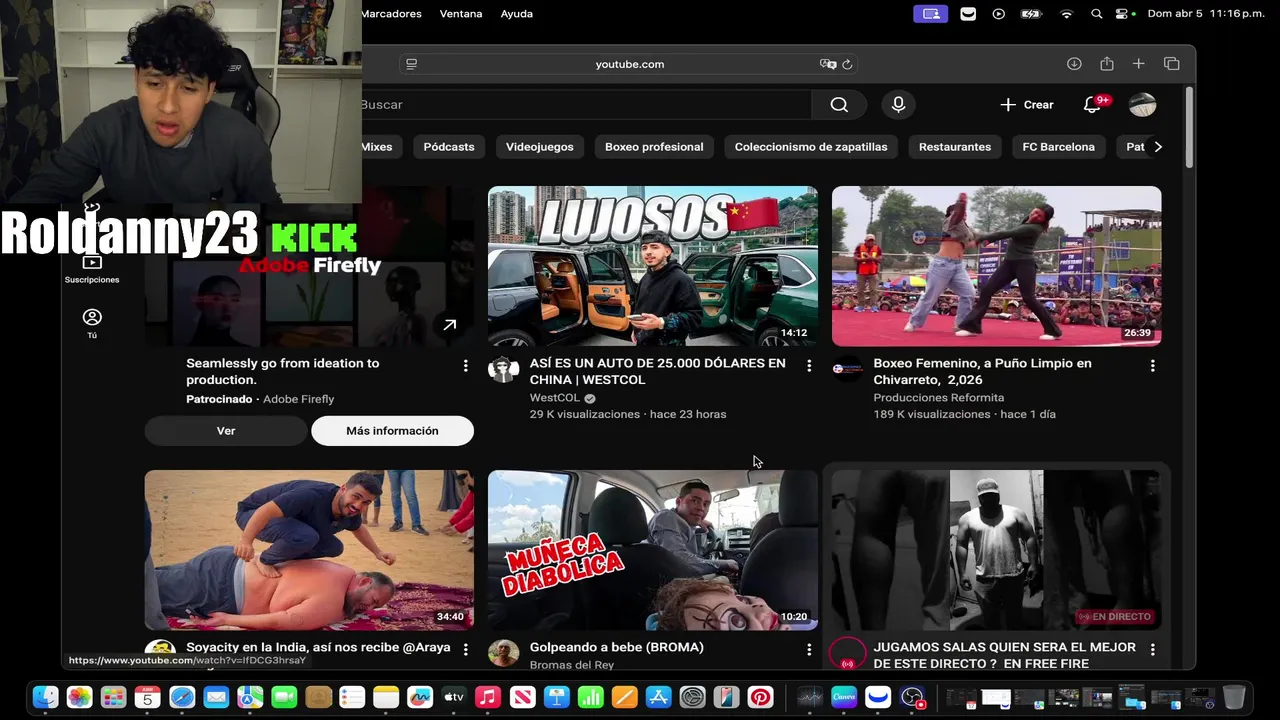Click the translate icon in address bar
This screenshot has height=720, width=1280.
coord(828,64)
